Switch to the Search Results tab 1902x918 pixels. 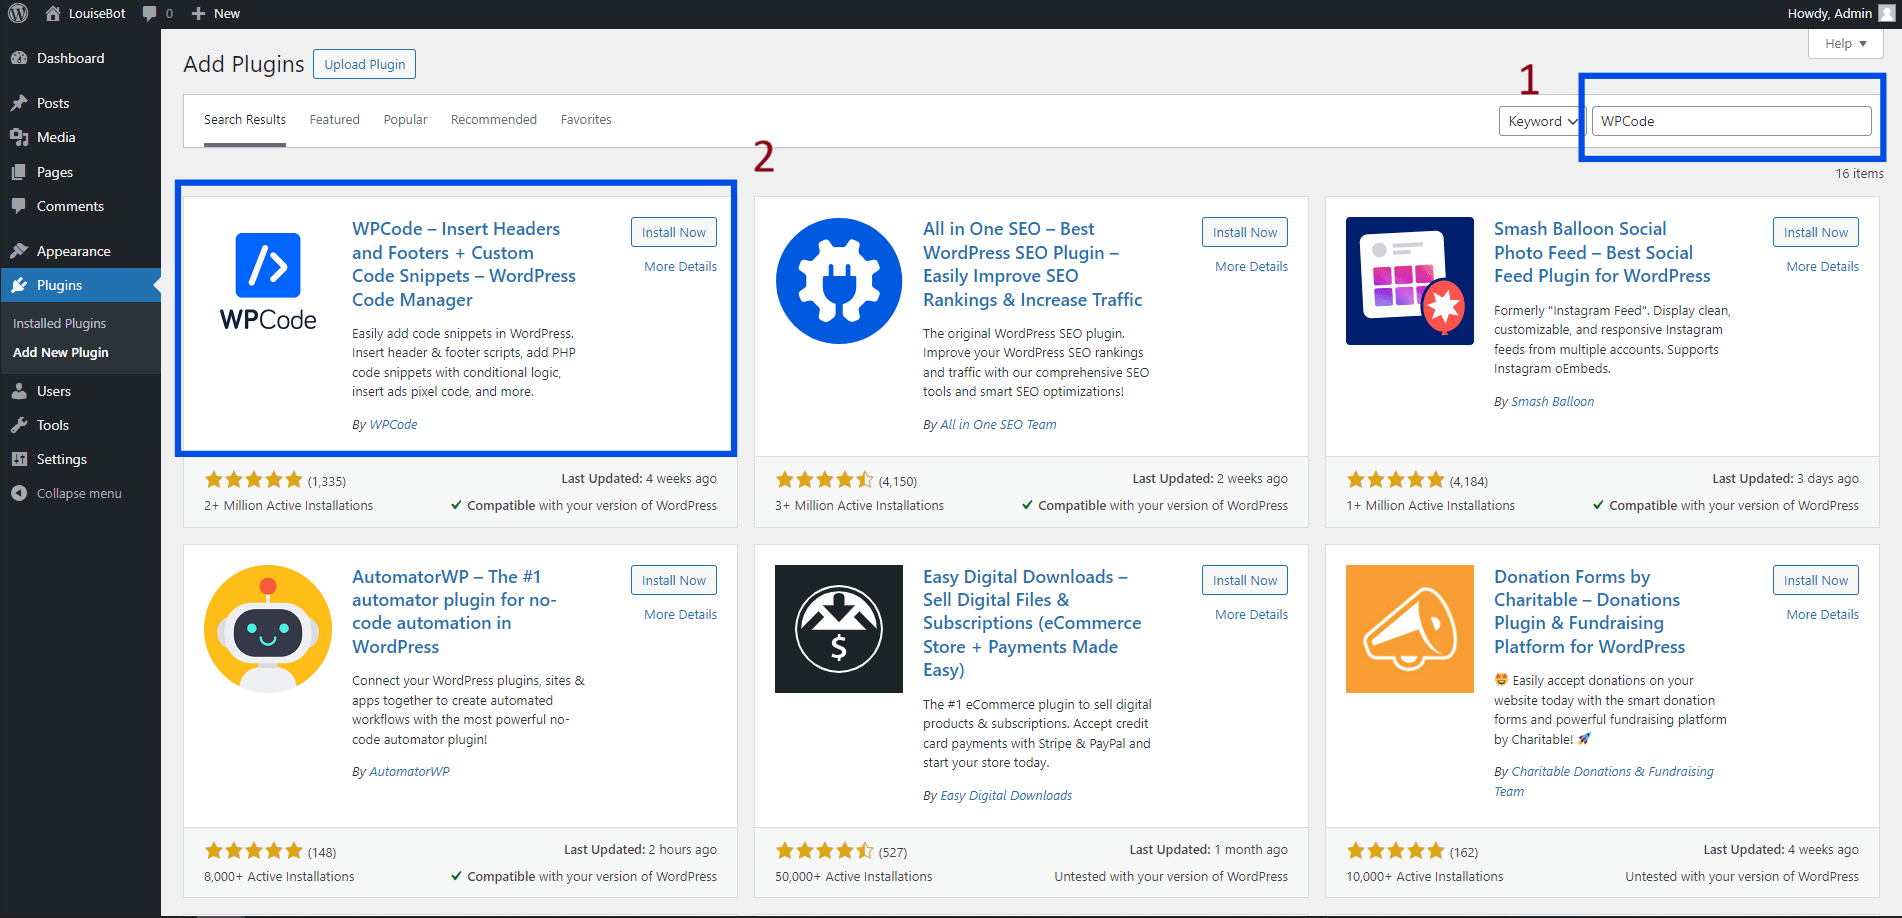tap(245, 120)
